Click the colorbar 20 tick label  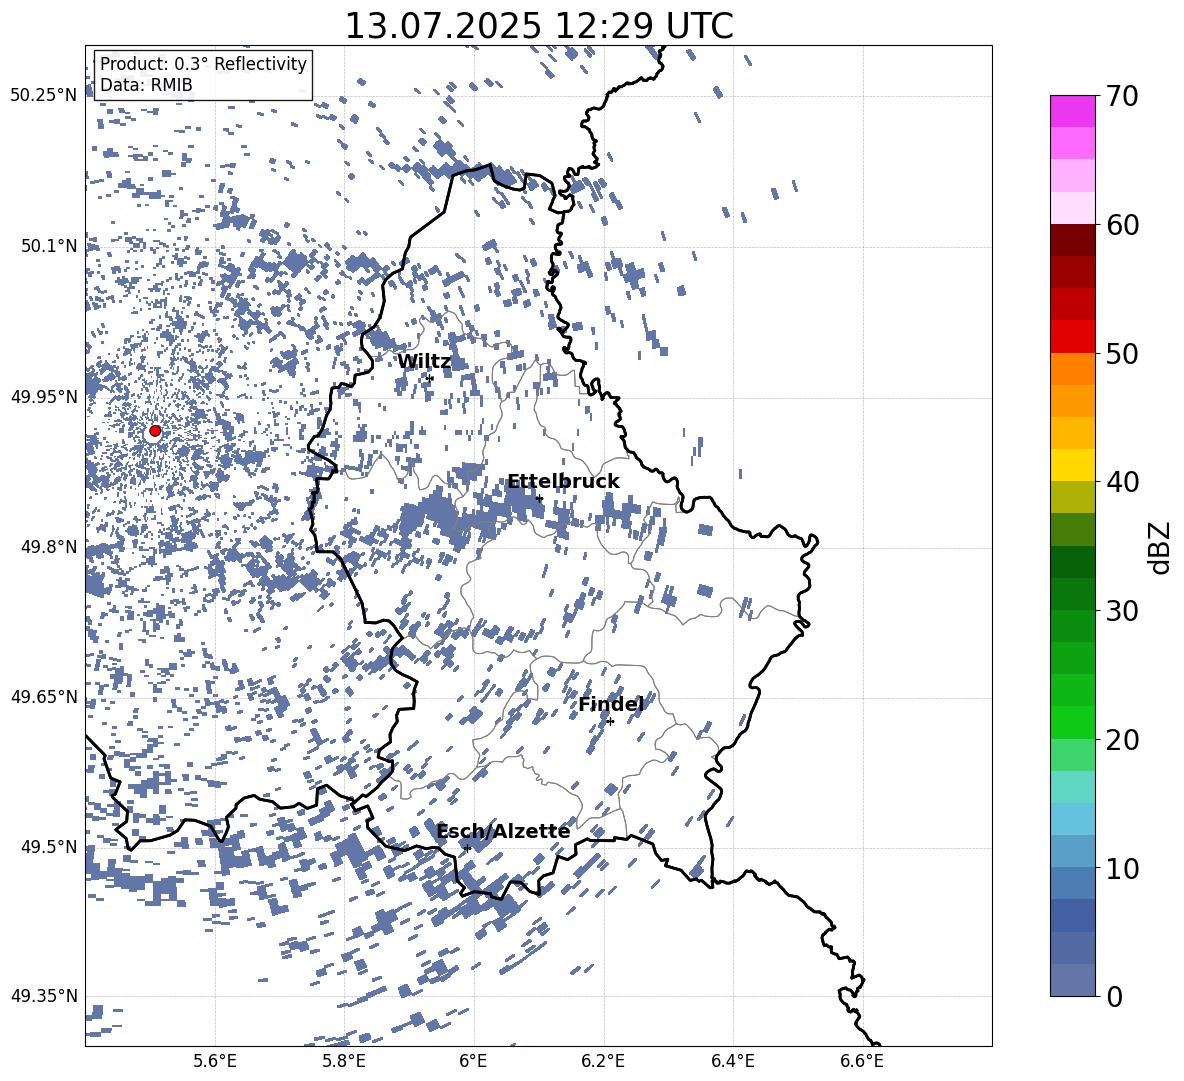(1122, 740)
